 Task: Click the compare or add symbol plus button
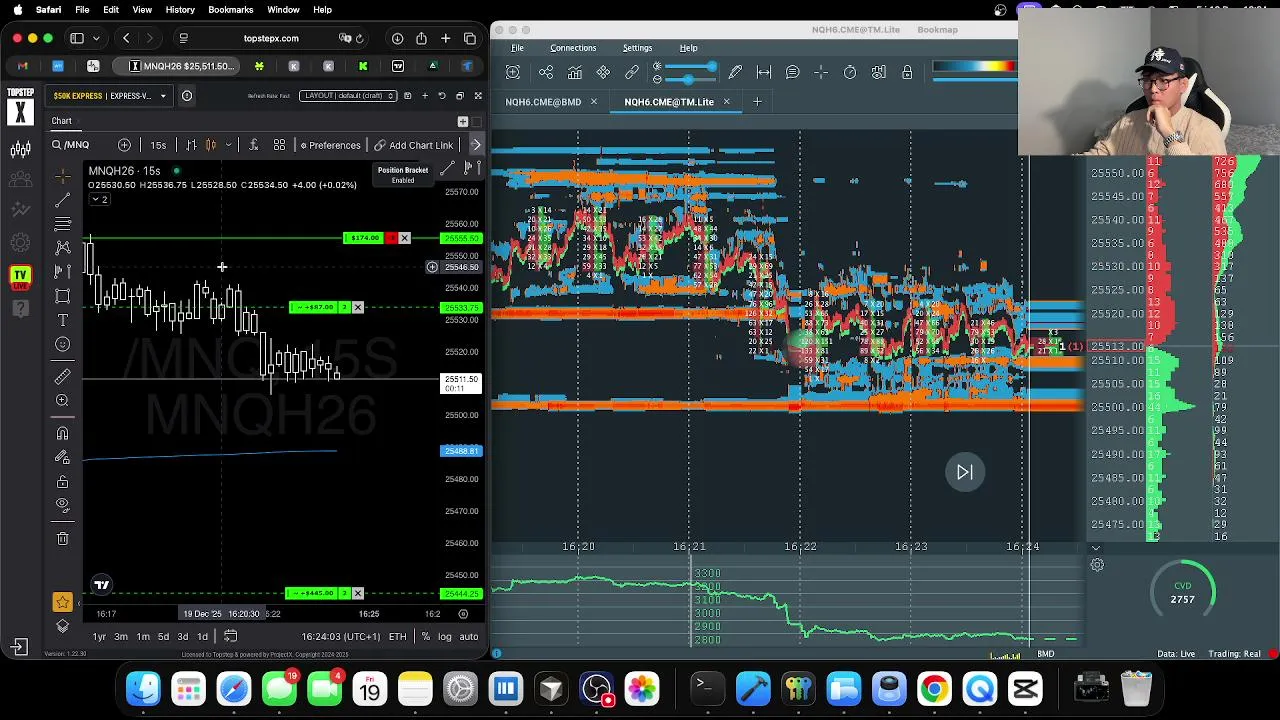[x=124, y=145]
